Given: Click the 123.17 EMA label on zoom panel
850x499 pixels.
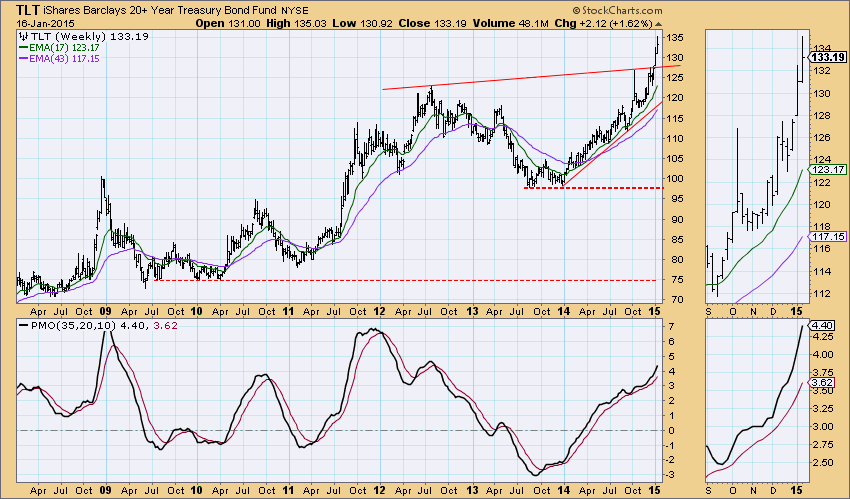Looking at the screenshot, I should (829, 170).
